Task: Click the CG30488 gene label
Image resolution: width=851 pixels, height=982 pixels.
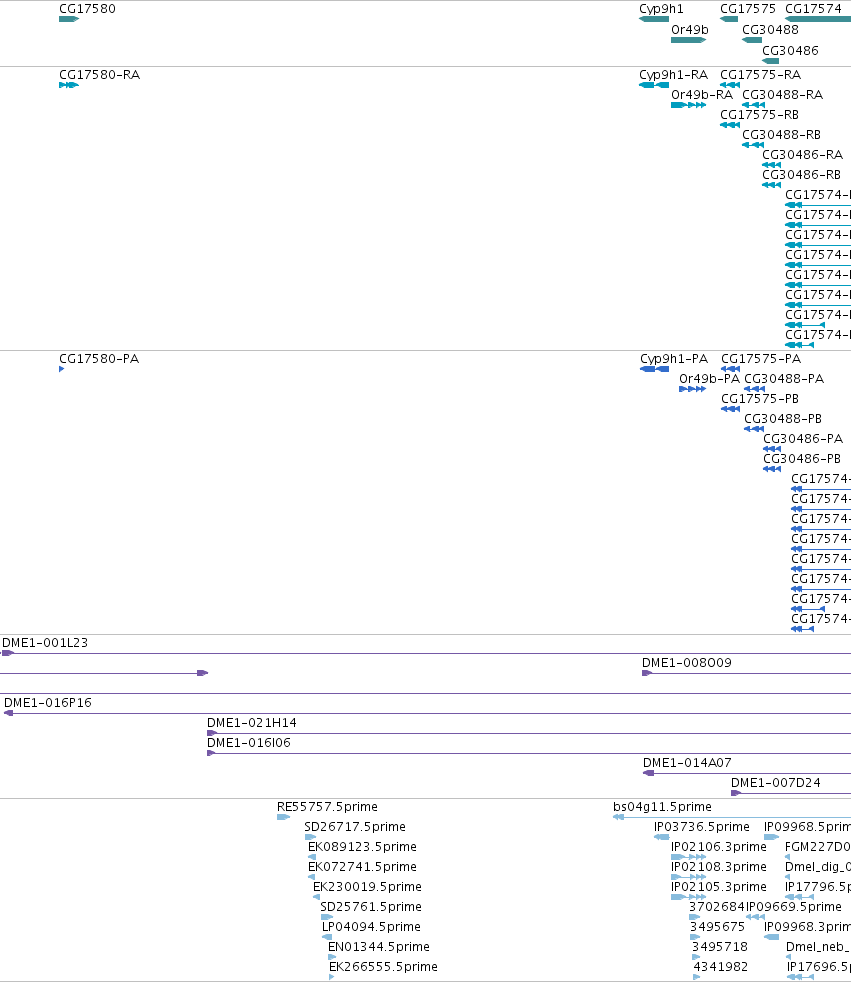Action: coord(770,29)
